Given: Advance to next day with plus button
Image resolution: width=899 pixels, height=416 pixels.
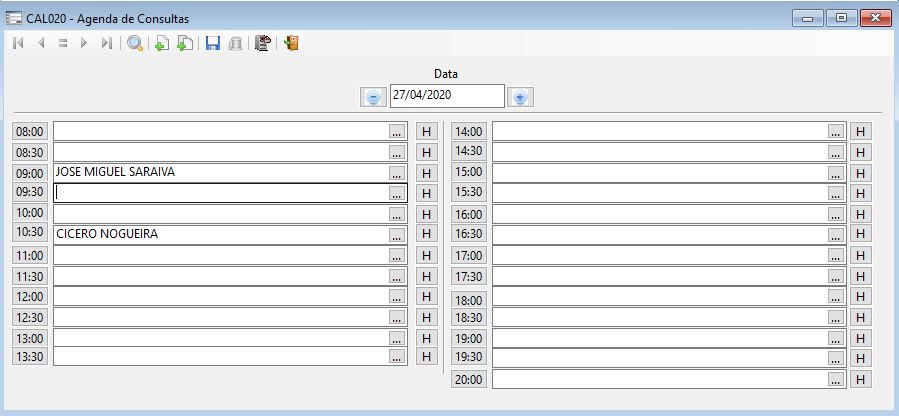Looking at the screenshot, I should pyautogui.click(x=520, y=97).
